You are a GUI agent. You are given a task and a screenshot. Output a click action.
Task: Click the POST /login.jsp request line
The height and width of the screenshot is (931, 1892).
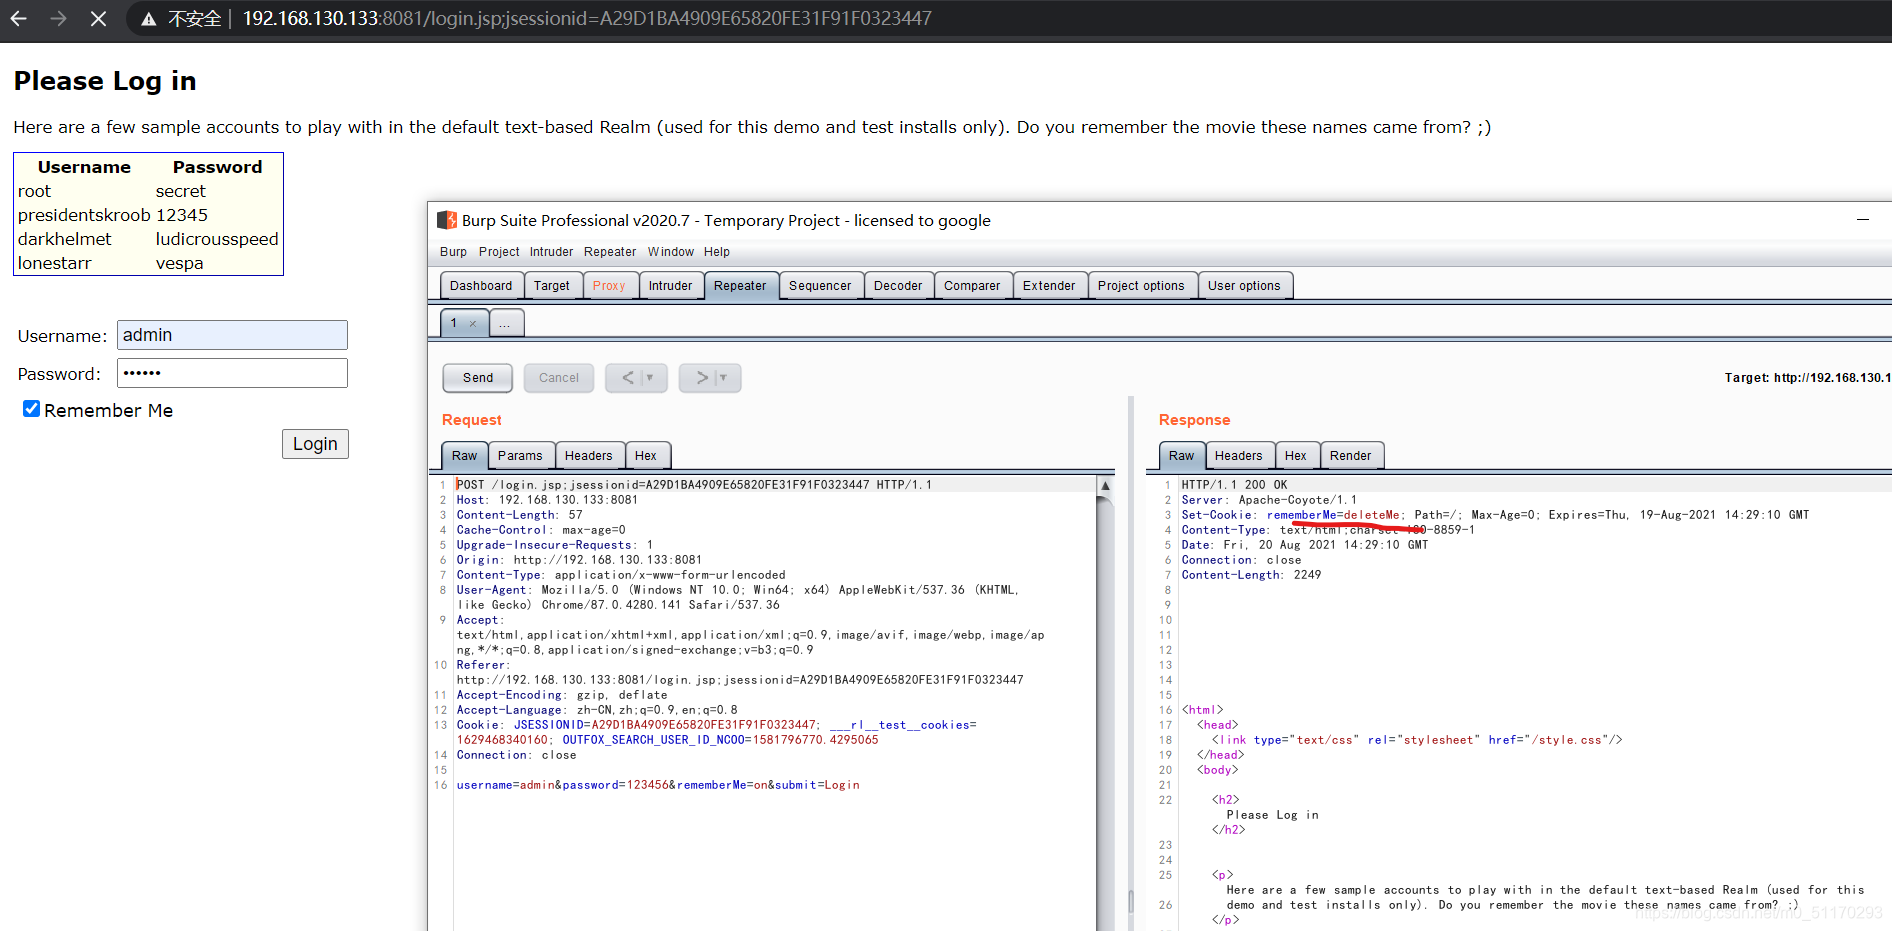[x=694, y=485]
